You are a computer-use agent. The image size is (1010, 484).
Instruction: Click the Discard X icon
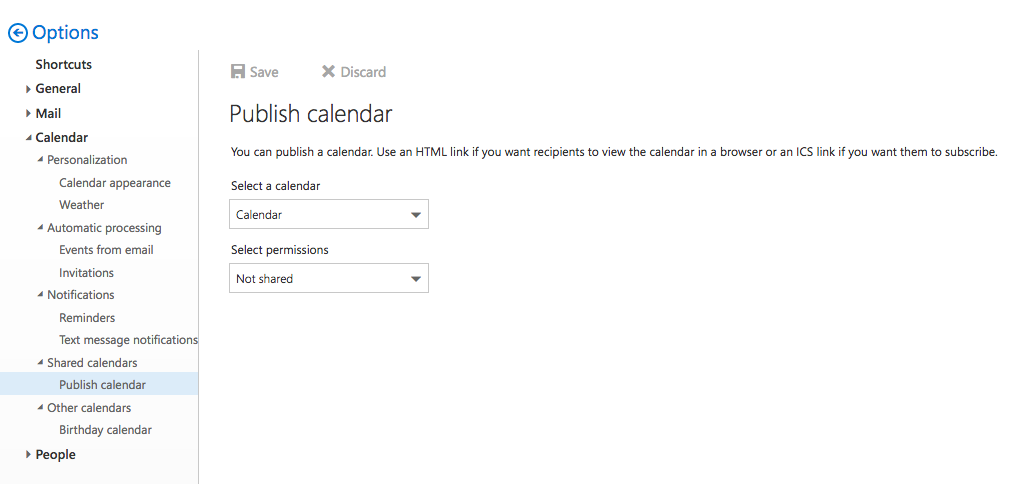329,72
